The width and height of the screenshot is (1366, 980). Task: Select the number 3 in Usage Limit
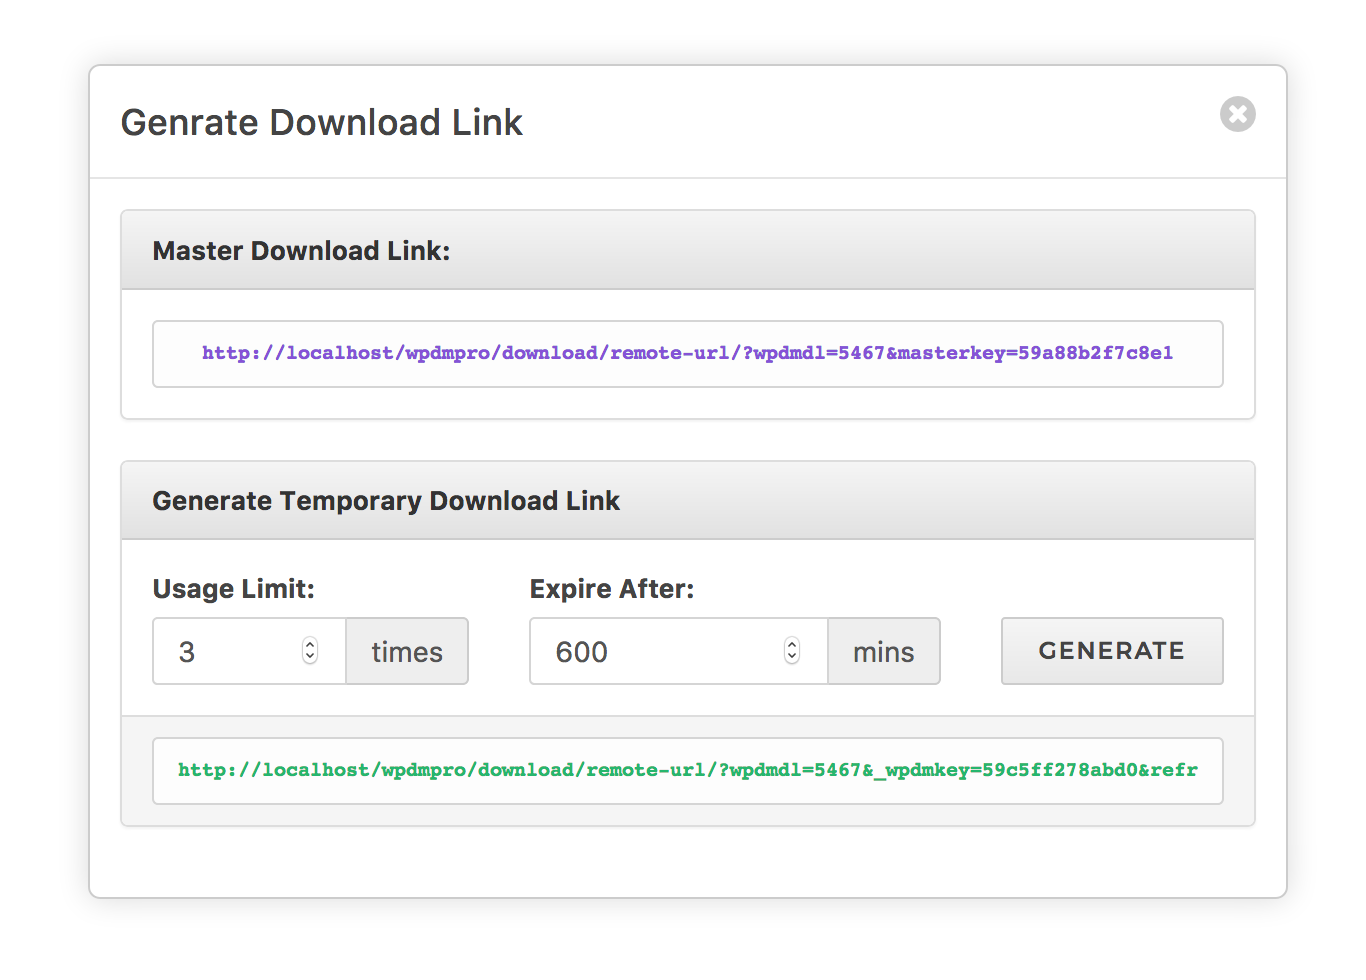(x=184, y=651)
